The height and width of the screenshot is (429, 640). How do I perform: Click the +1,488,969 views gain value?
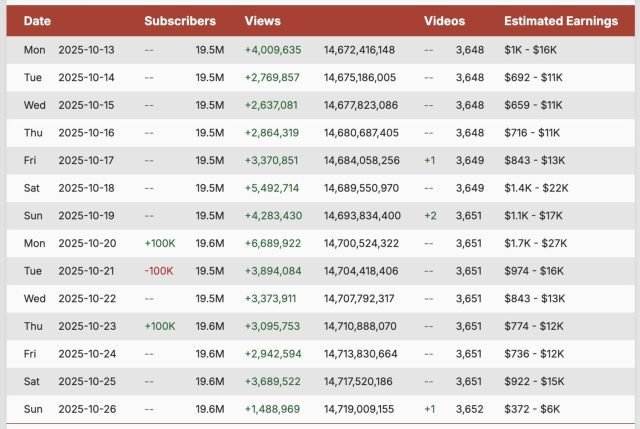click(272, 409)
